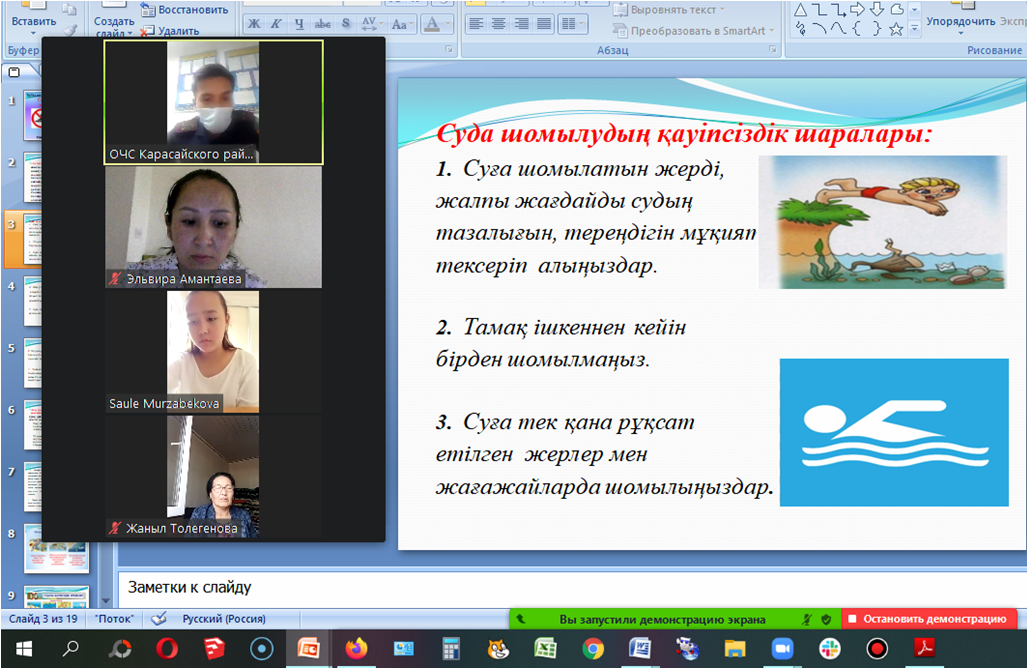Toggle bold text formatting

(x=254, y=23)
